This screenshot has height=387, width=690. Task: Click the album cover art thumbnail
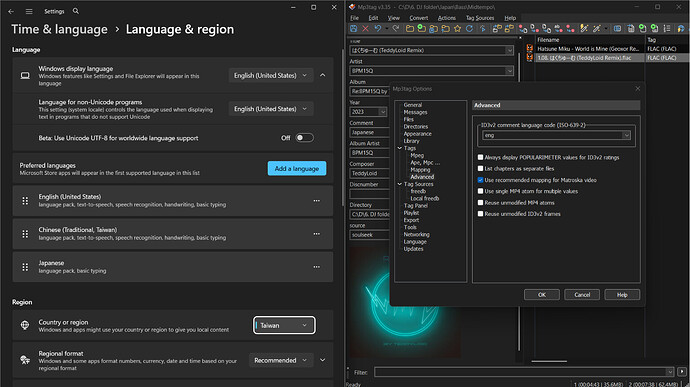(405, 302)
